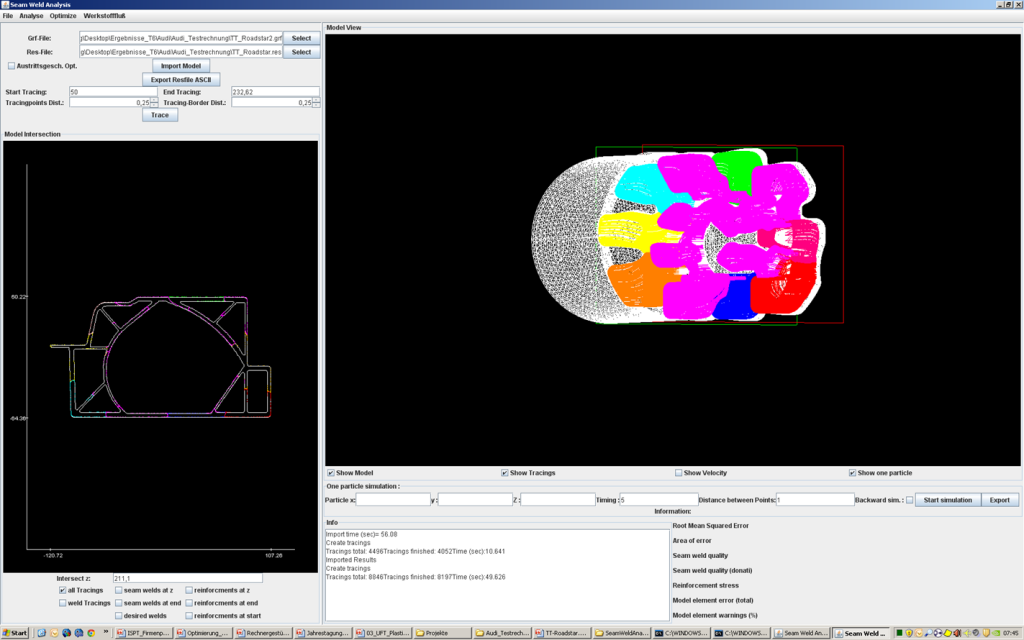Viewport: 1024px width, 640px height.
Task: Expand the quick launch overflow chevron
Action: (x=104, y=631)
